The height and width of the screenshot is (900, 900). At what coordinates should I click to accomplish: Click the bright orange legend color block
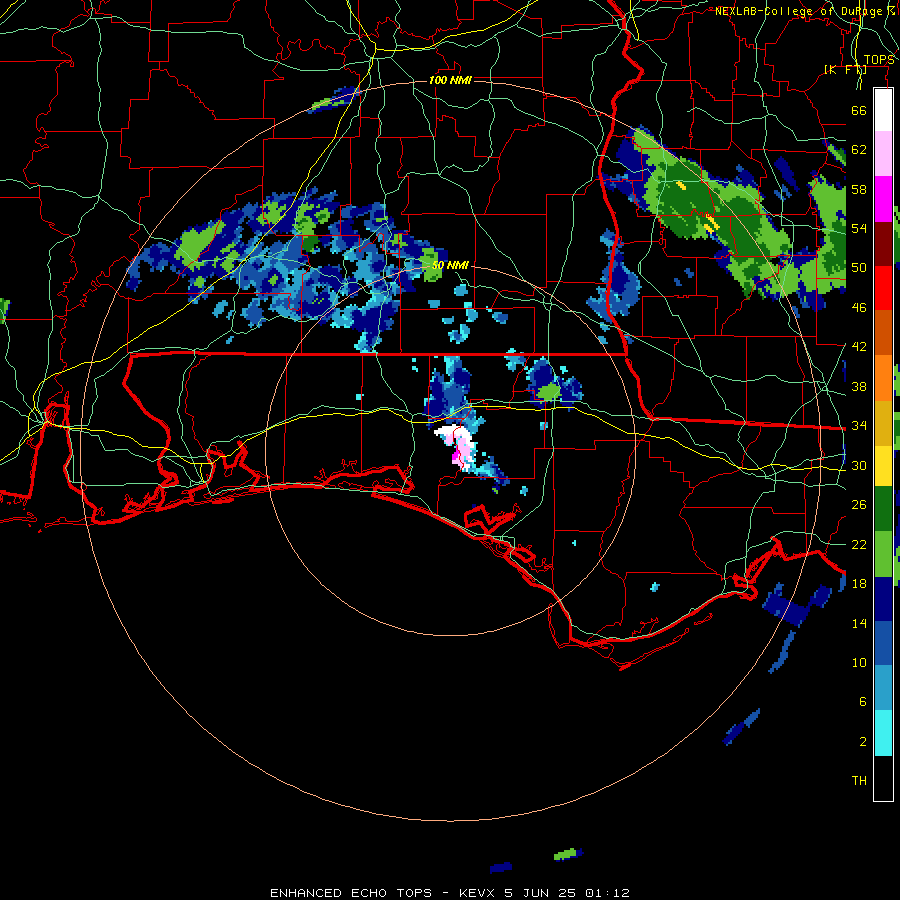point(883,377)
